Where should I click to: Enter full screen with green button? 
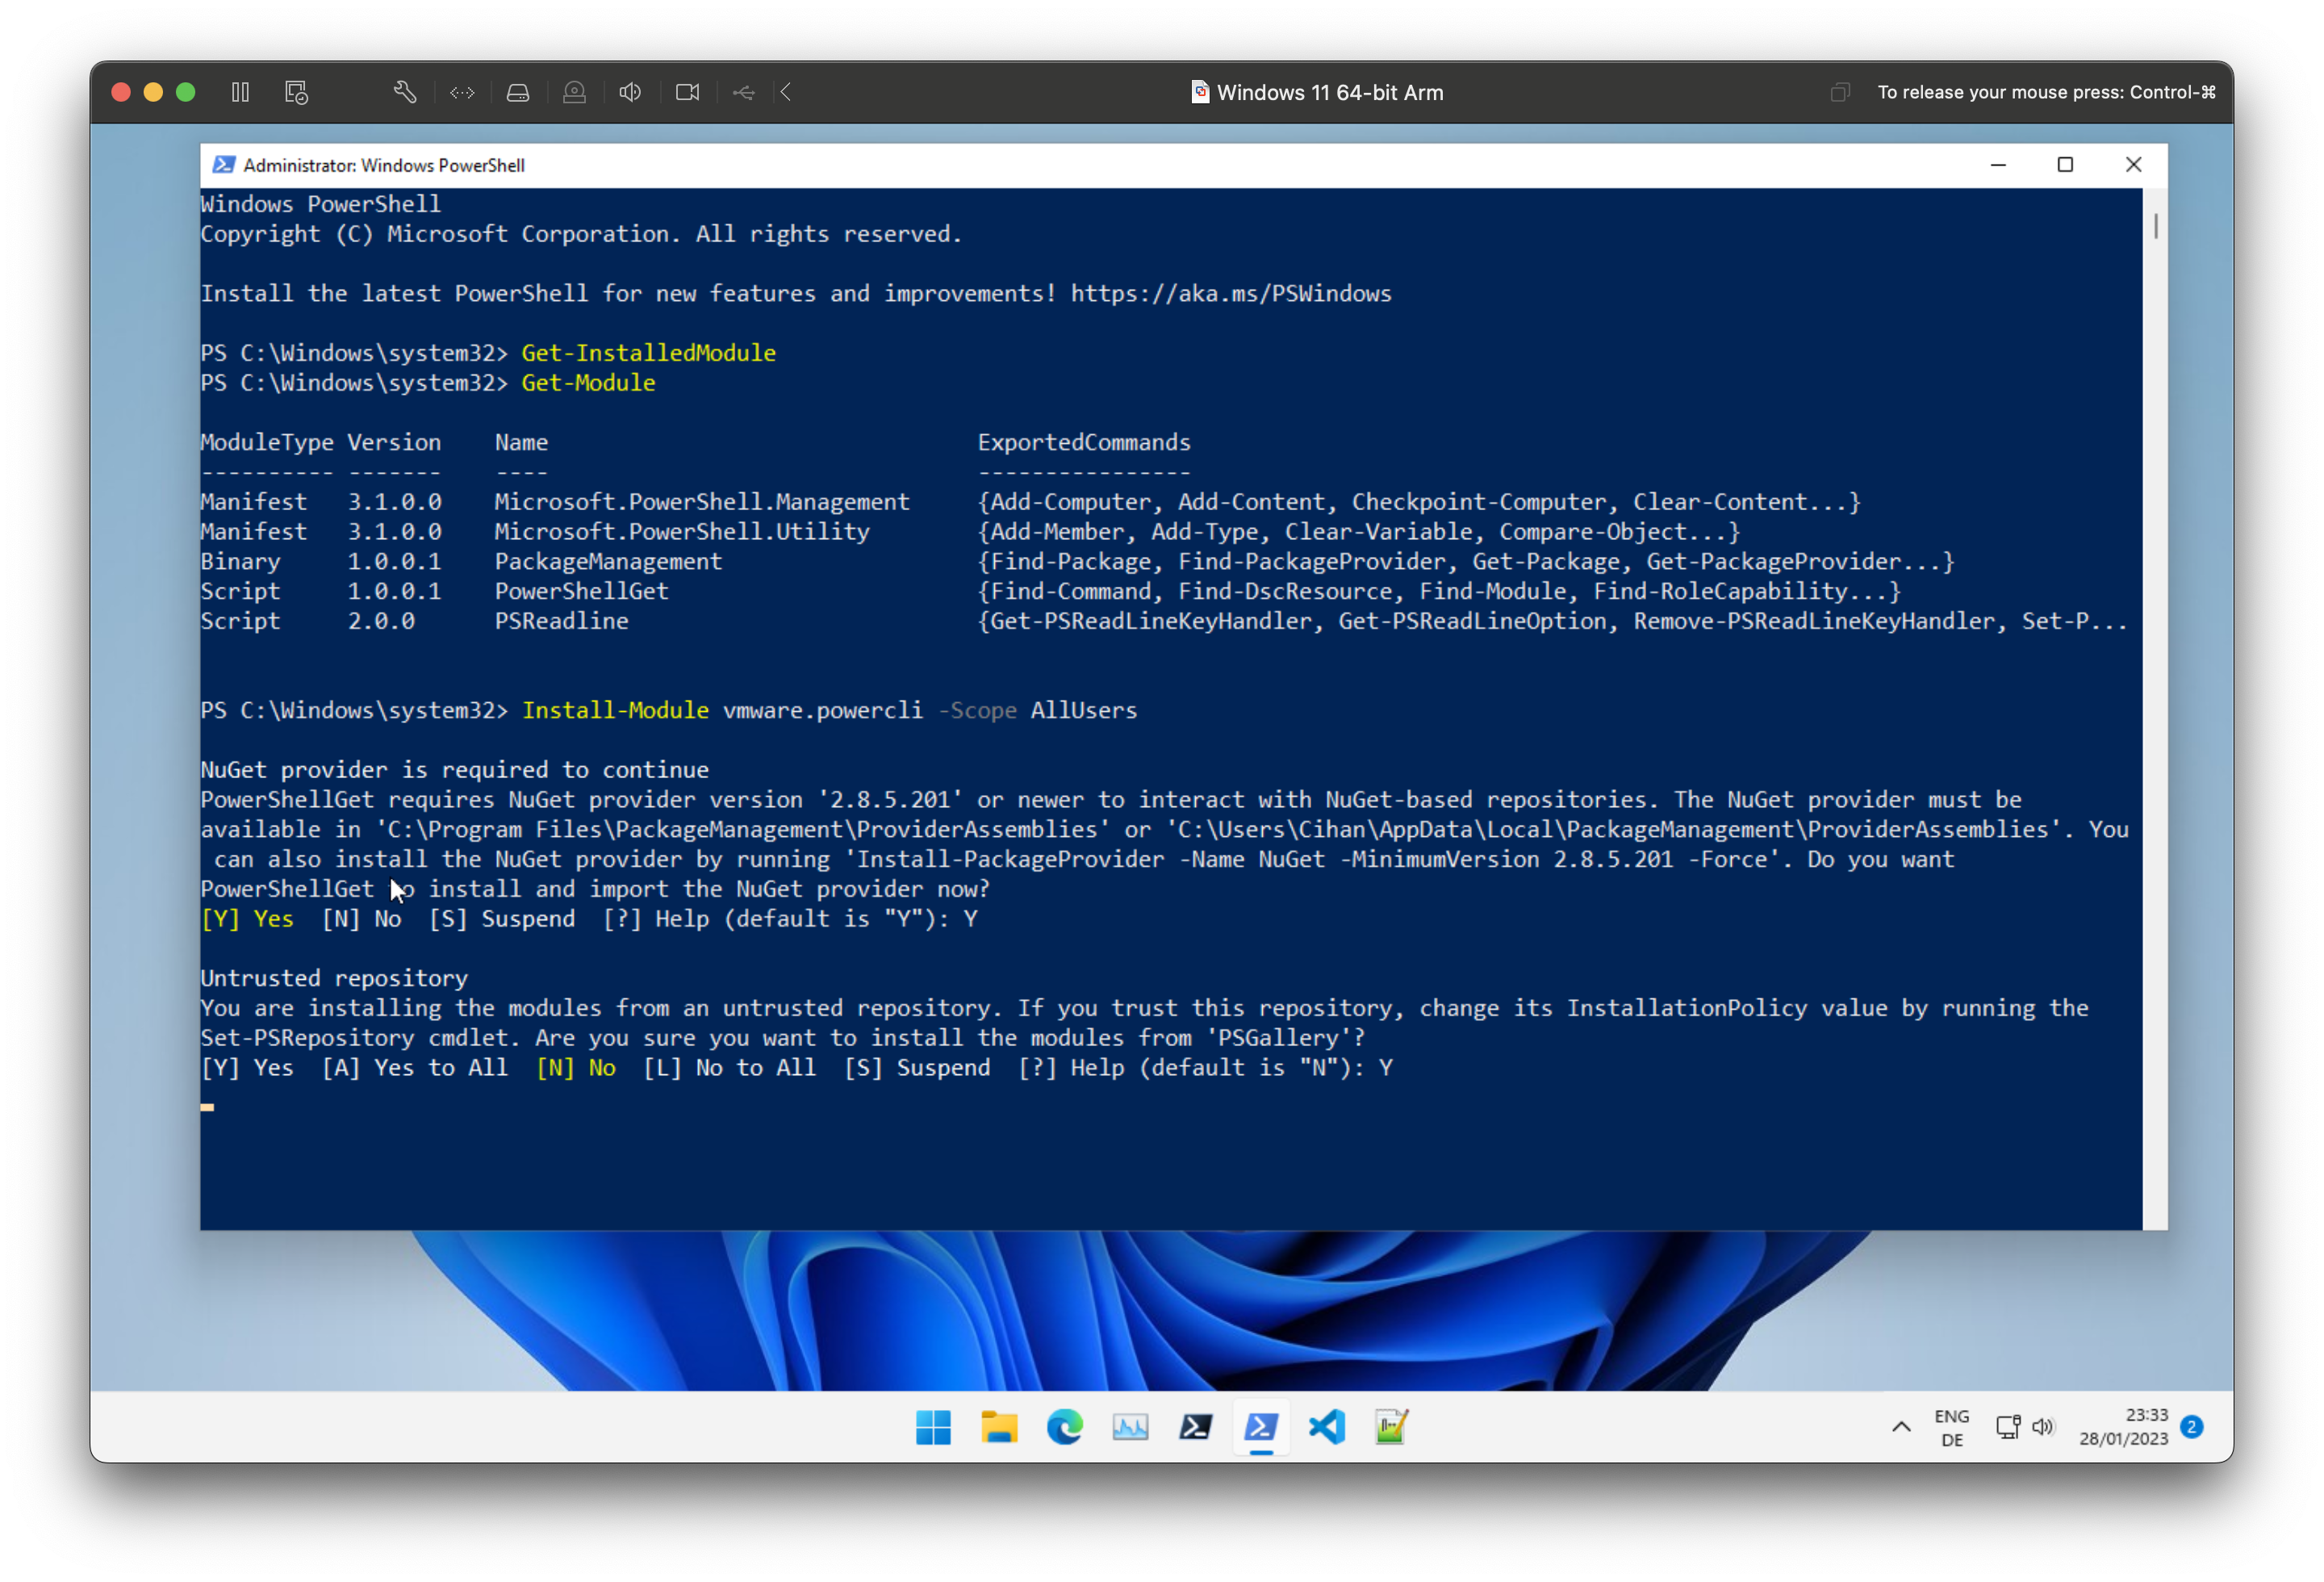(x=185, y=92)
